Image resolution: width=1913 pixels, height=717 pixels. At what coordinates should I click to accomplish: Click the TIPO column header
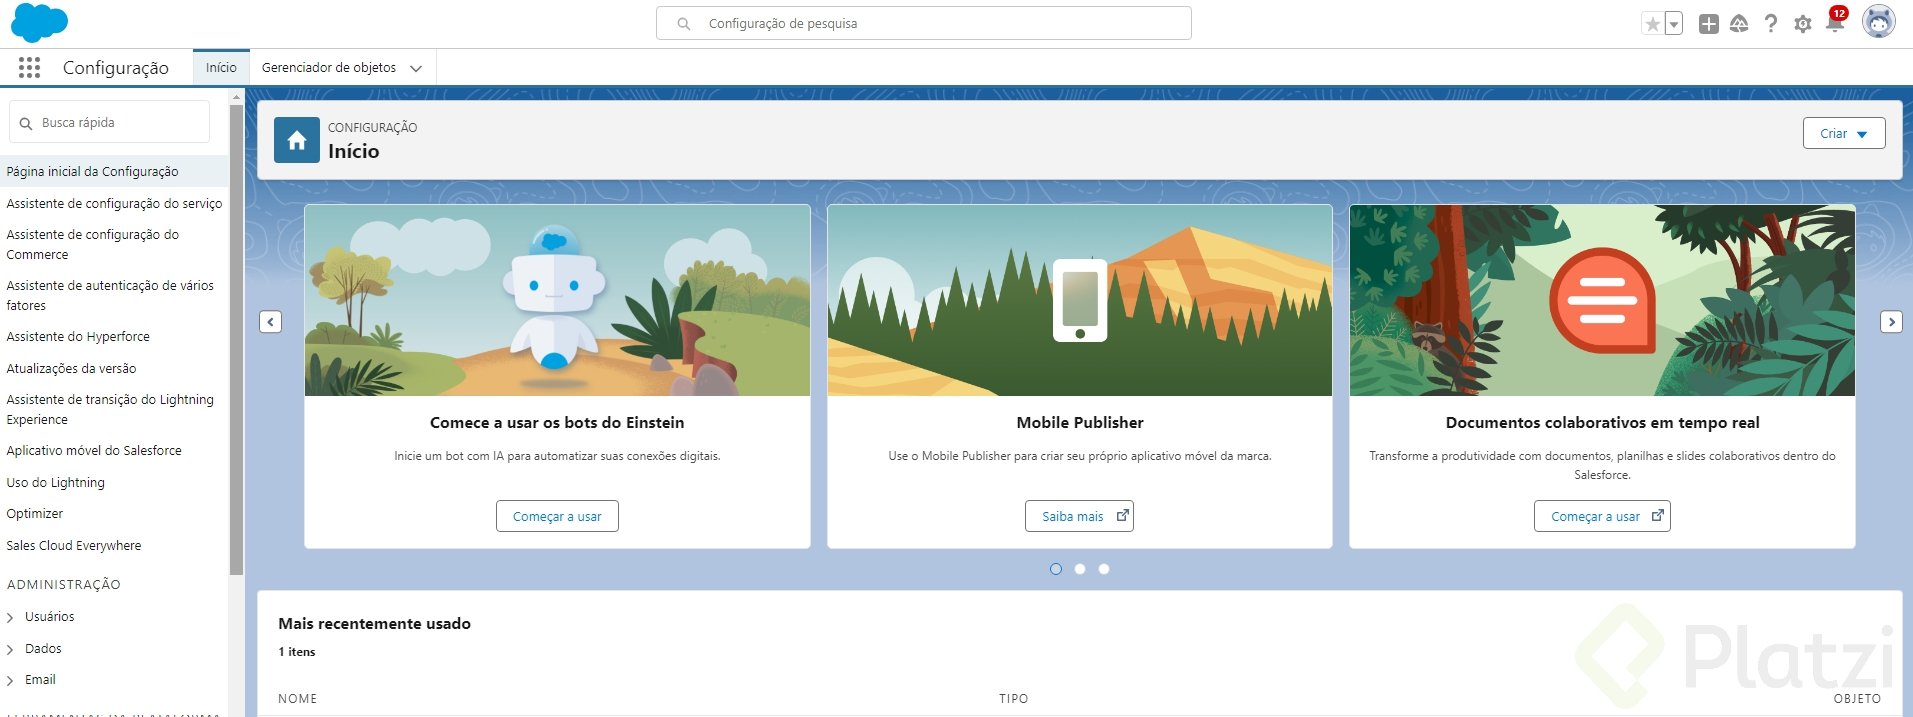pyautogui.click(x=1013, y=699)
